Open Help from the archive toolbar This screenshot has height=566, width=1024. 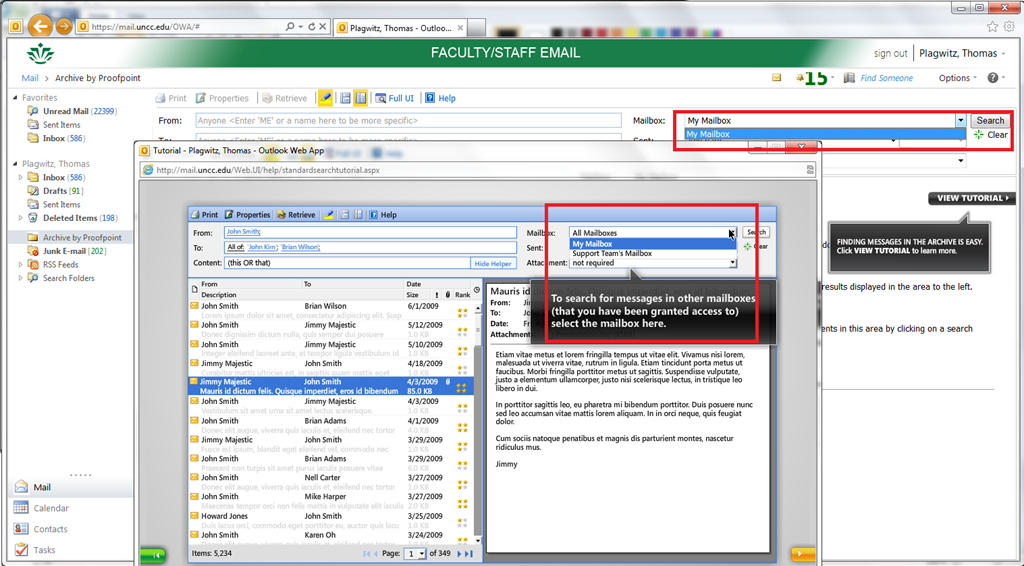pyautogui.click(x=440, y=98)
